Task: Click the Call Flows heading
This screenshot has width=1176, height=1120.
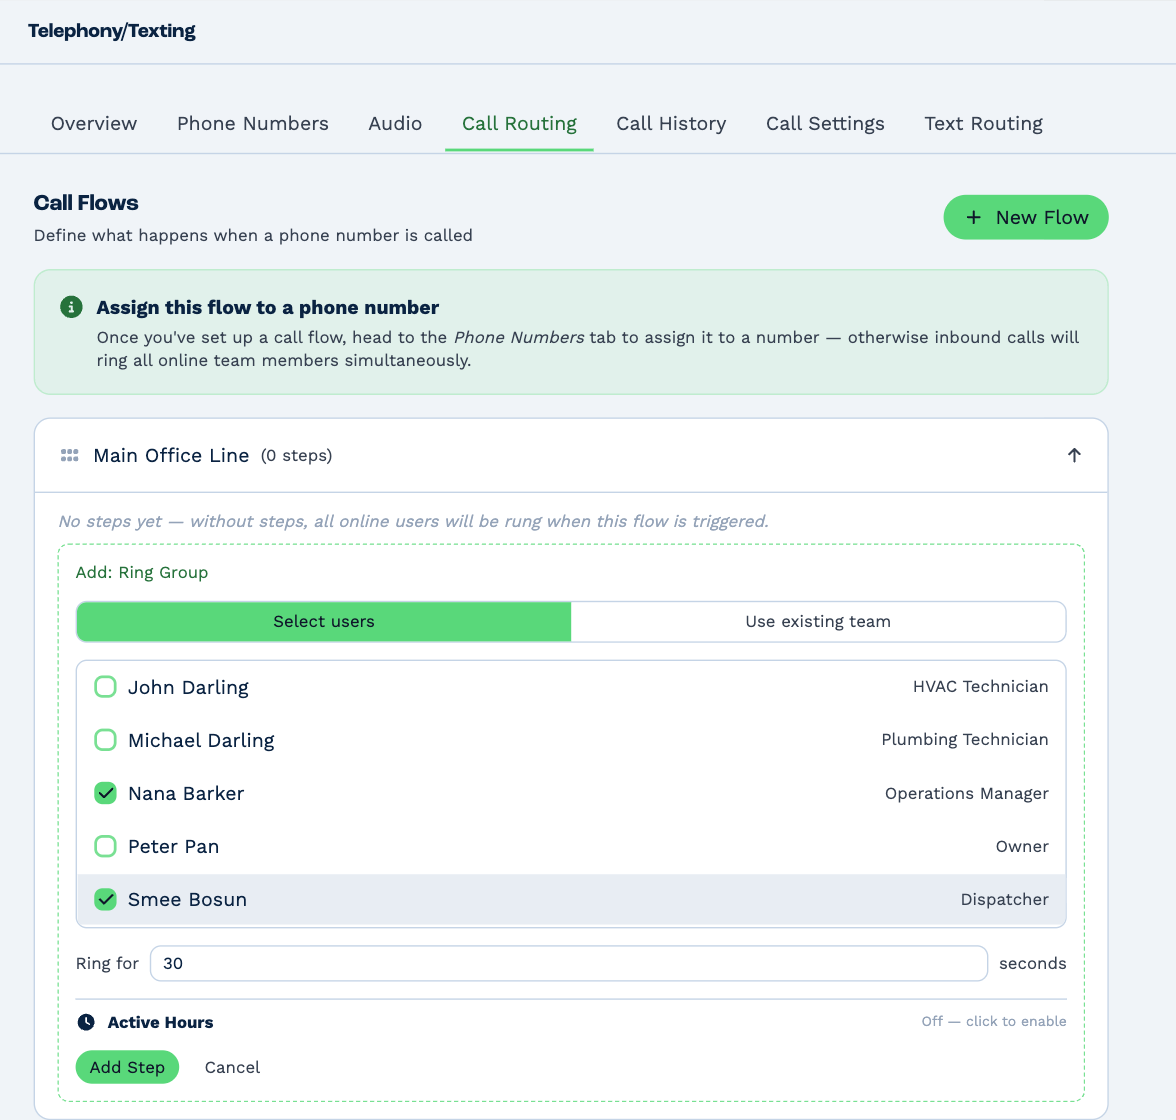Action: click(x=86, y=203)
